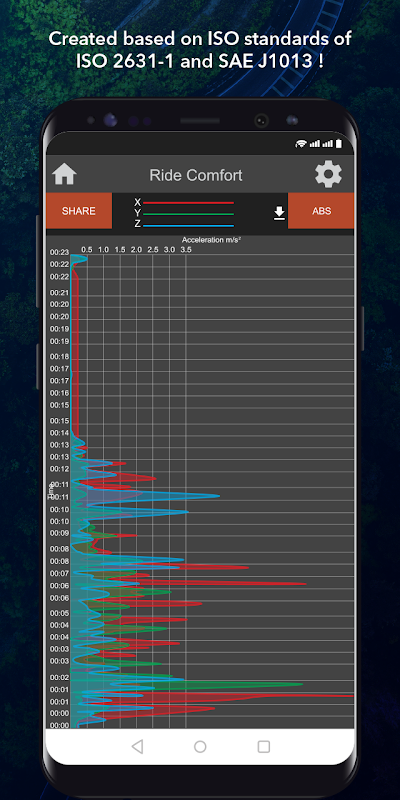Screen dimensions: 400x800
Task: Select the green Y axis legend line
Action: (188, 214)
